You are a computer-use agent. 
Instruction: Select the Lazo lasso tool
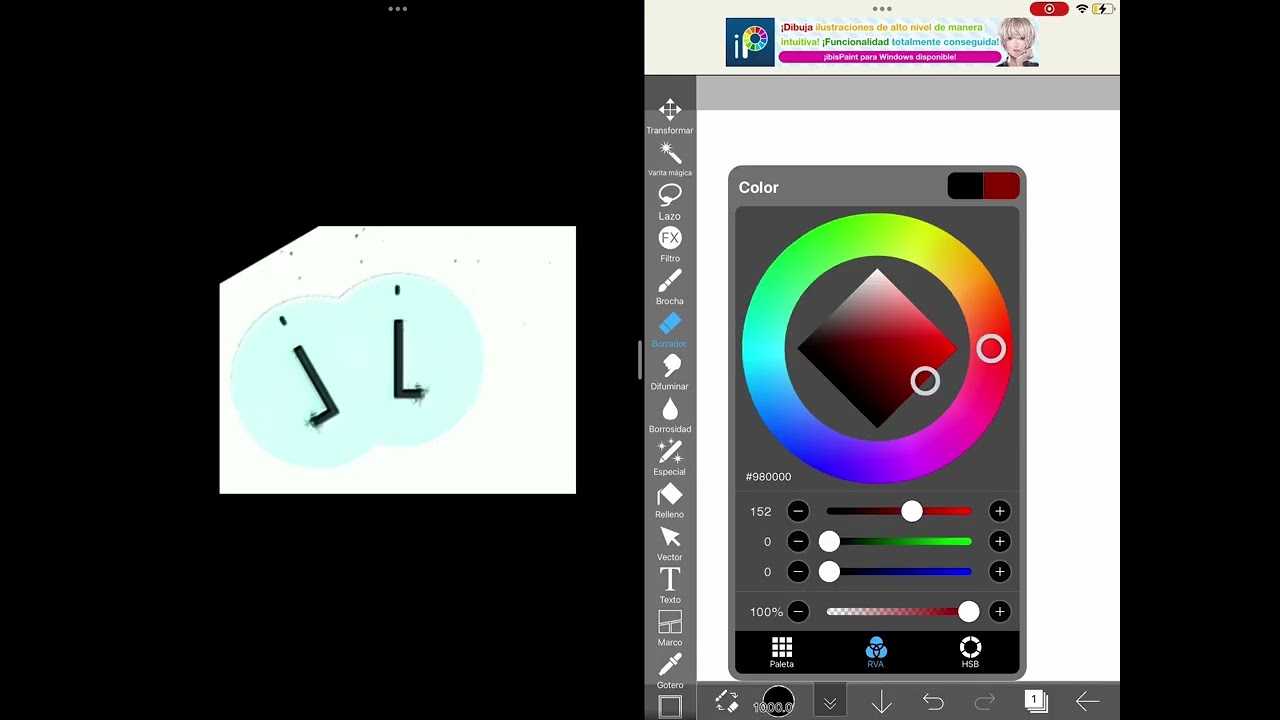click(x=670, y=201)
